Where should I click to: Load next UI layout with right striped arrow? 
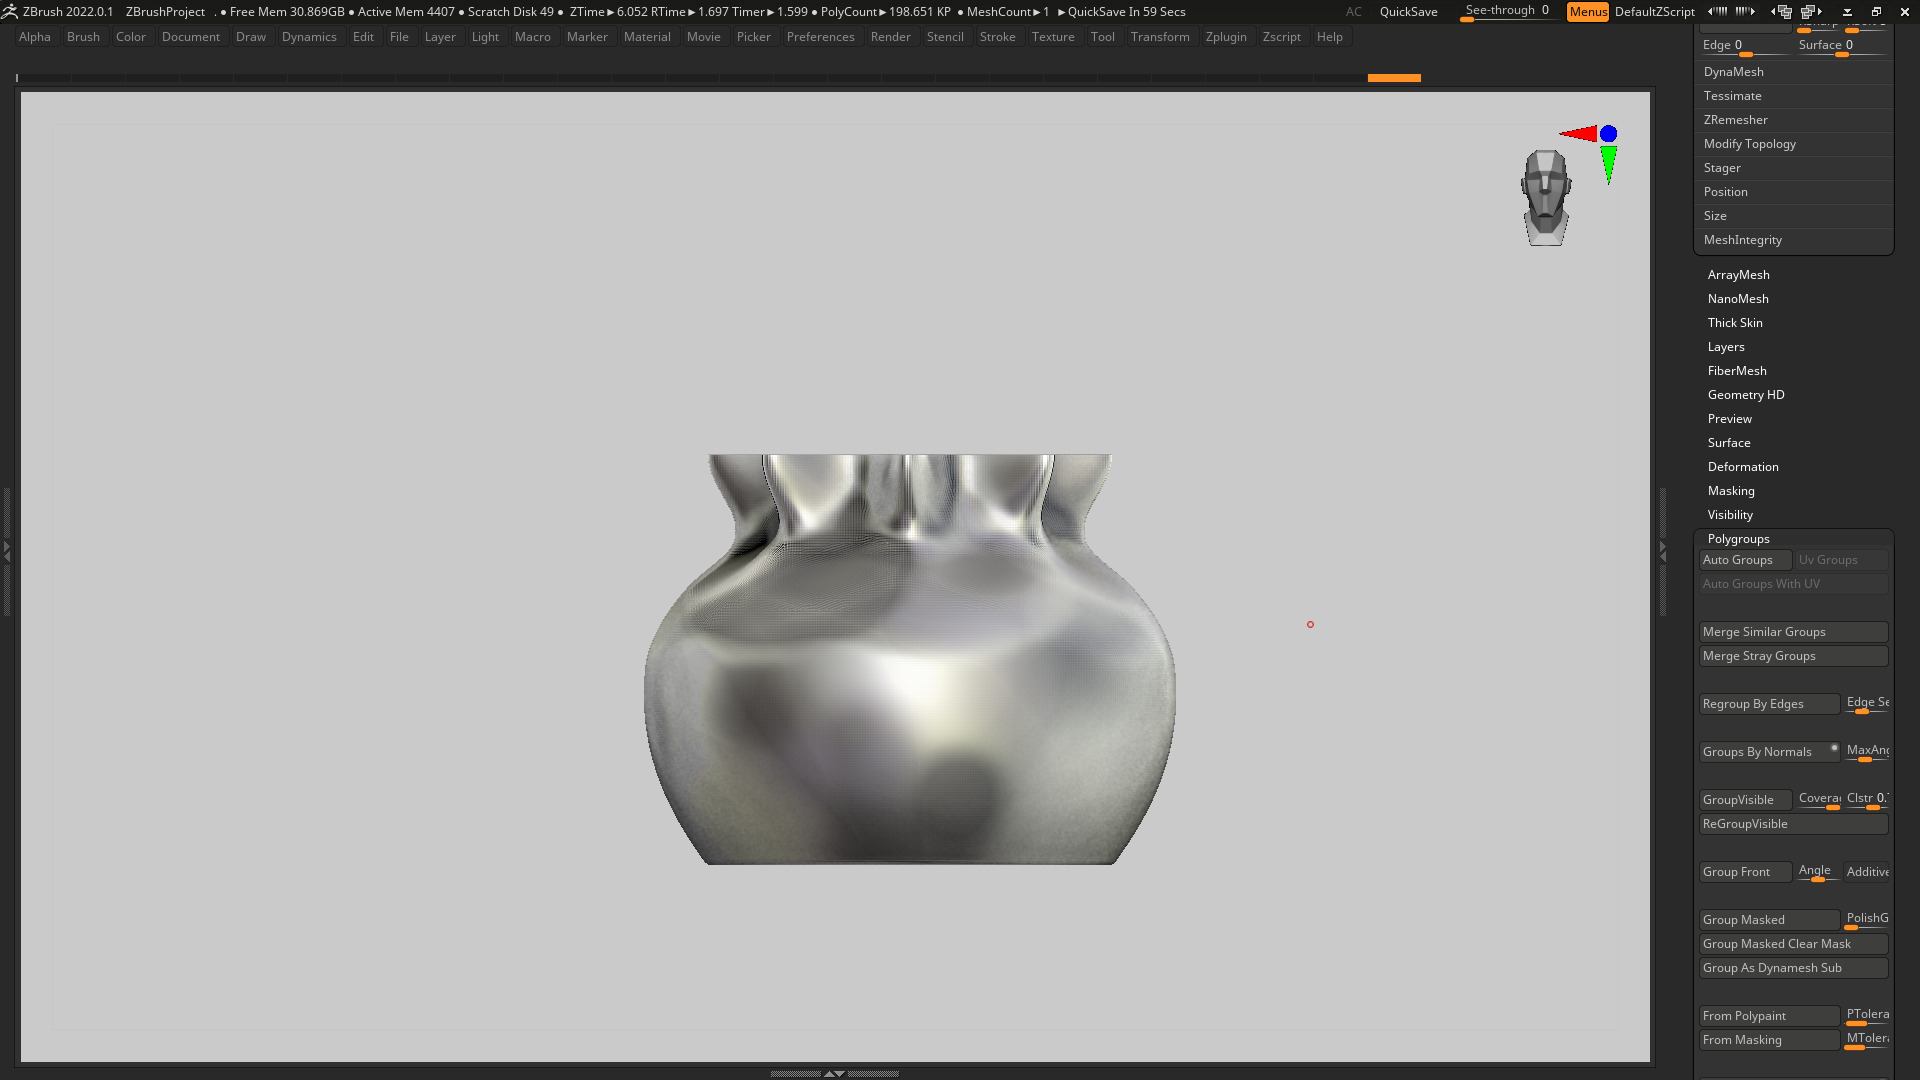pos(1746,12)
